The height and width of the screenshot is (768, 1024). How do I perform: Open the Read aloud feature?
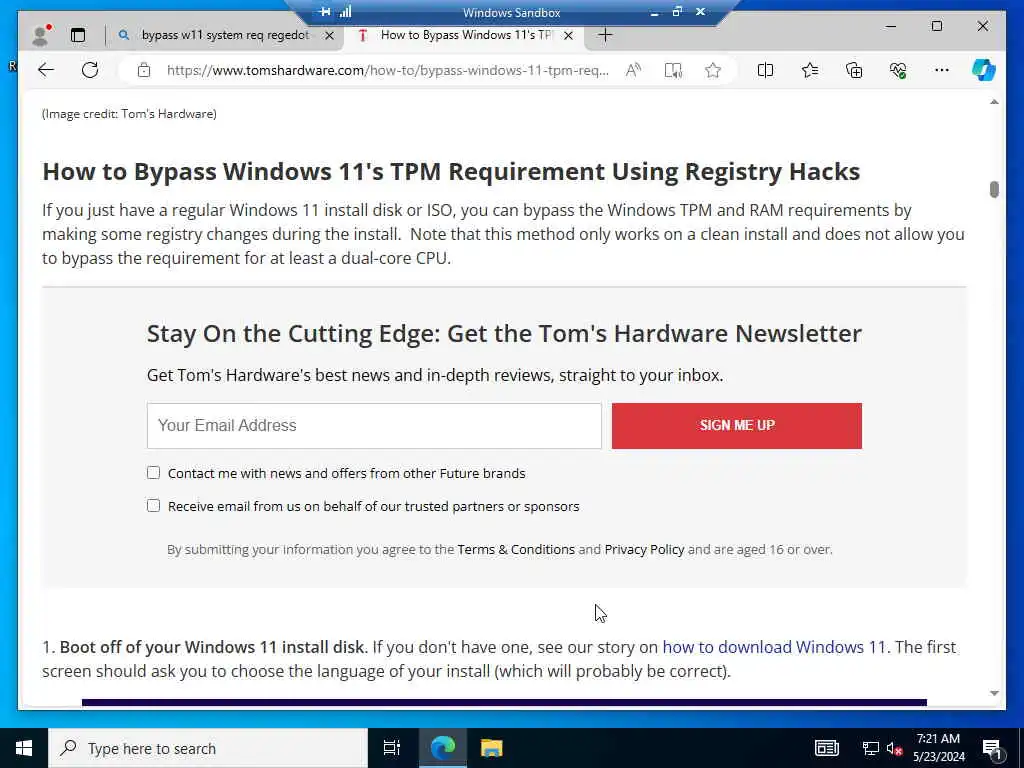coord(633,70)
